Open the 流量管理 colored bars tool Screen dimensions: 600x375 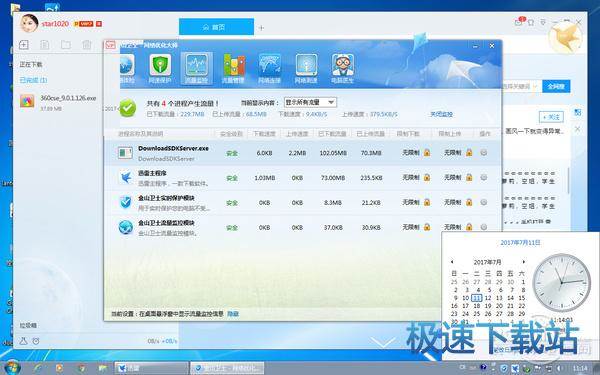pos(234,69)
